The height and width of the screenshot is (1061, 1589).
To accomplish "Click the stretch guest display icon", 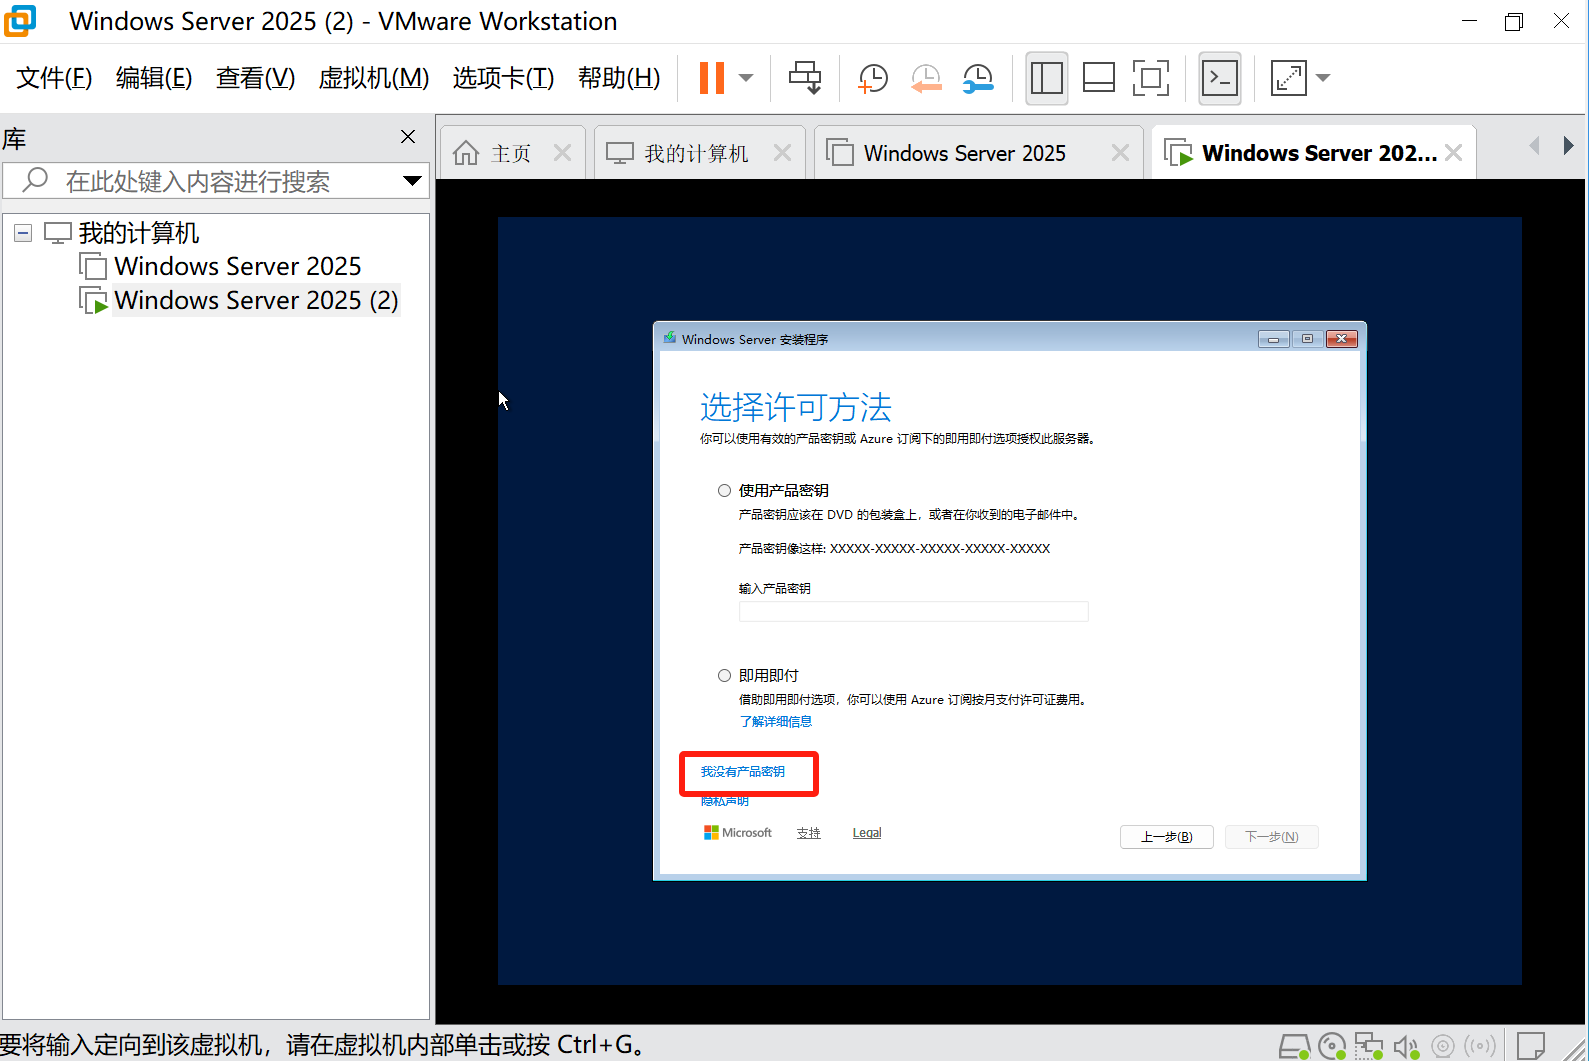I will point(1288,78).
